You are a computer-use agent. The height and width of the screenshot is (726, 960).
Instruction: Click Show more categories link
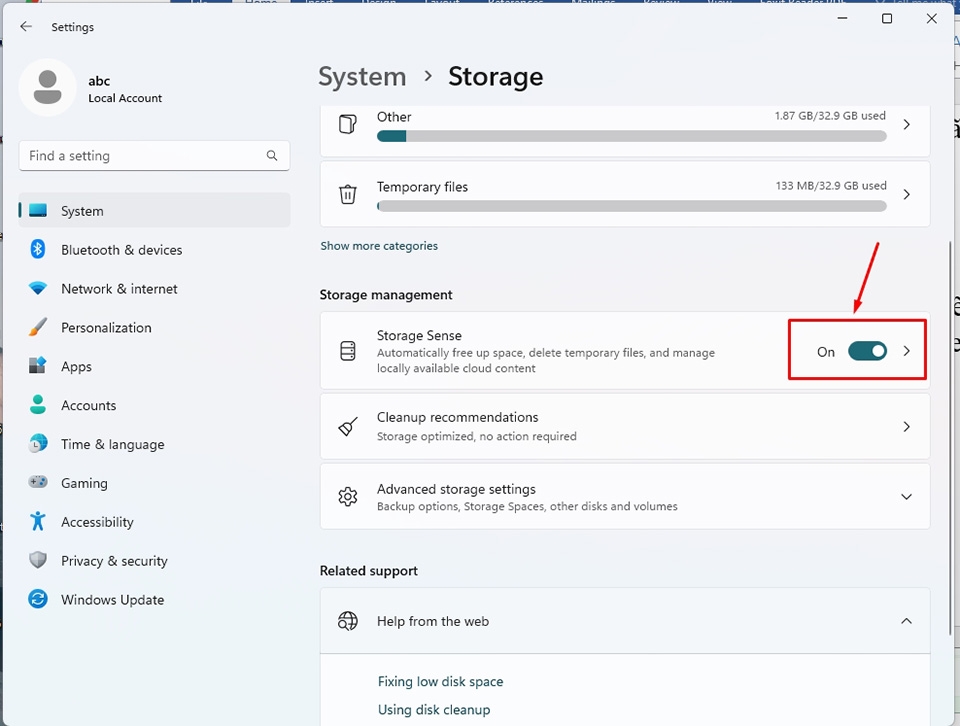click(379, 245)
